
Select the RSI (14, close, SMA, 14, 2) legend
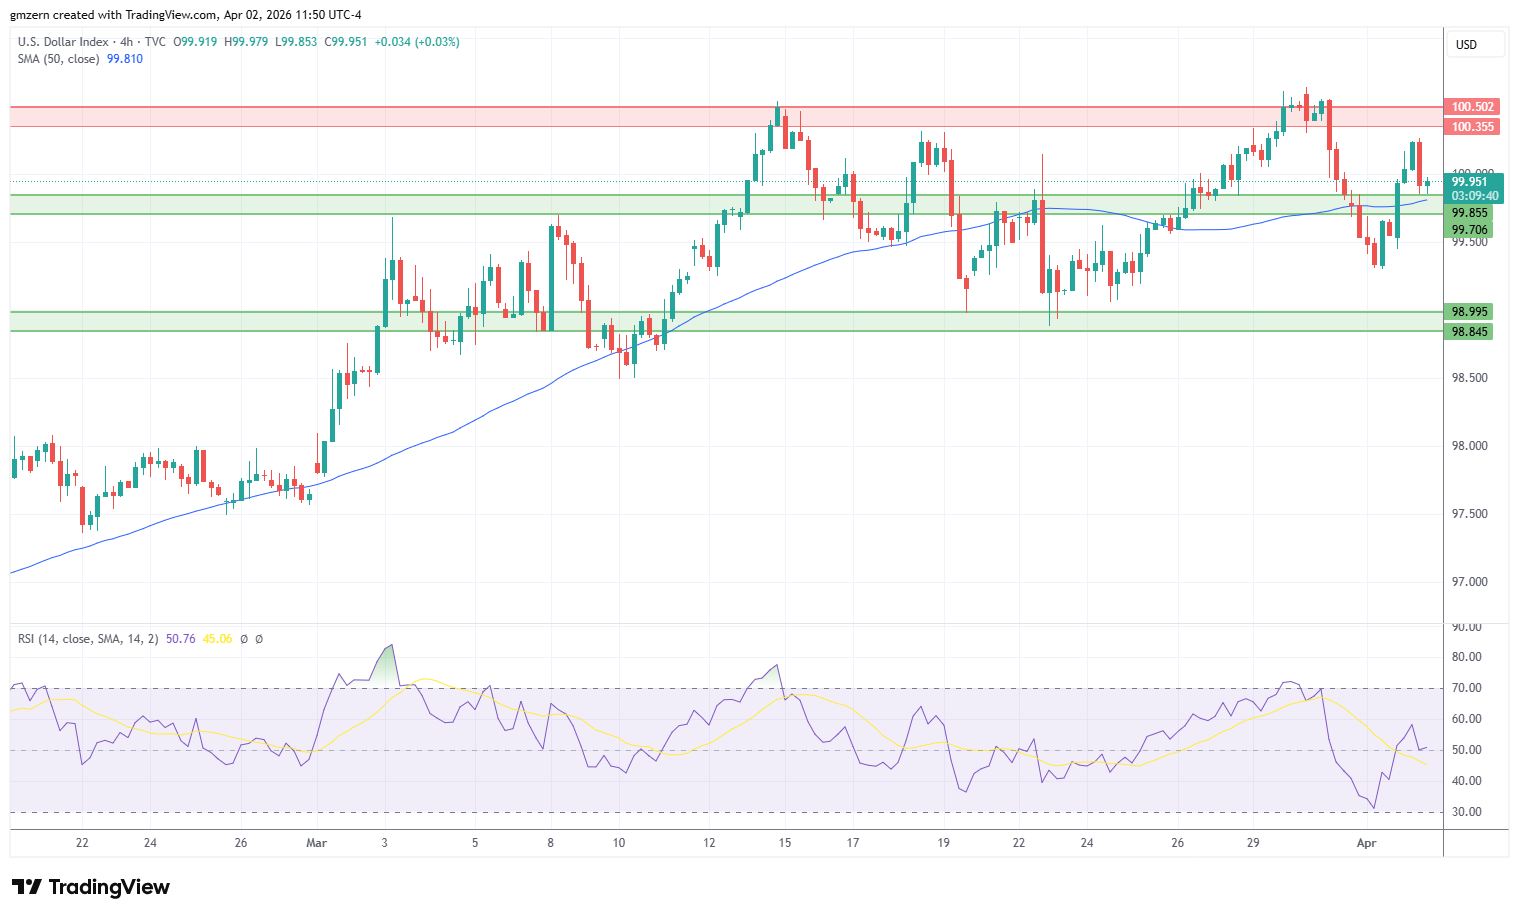click(88, 638)
